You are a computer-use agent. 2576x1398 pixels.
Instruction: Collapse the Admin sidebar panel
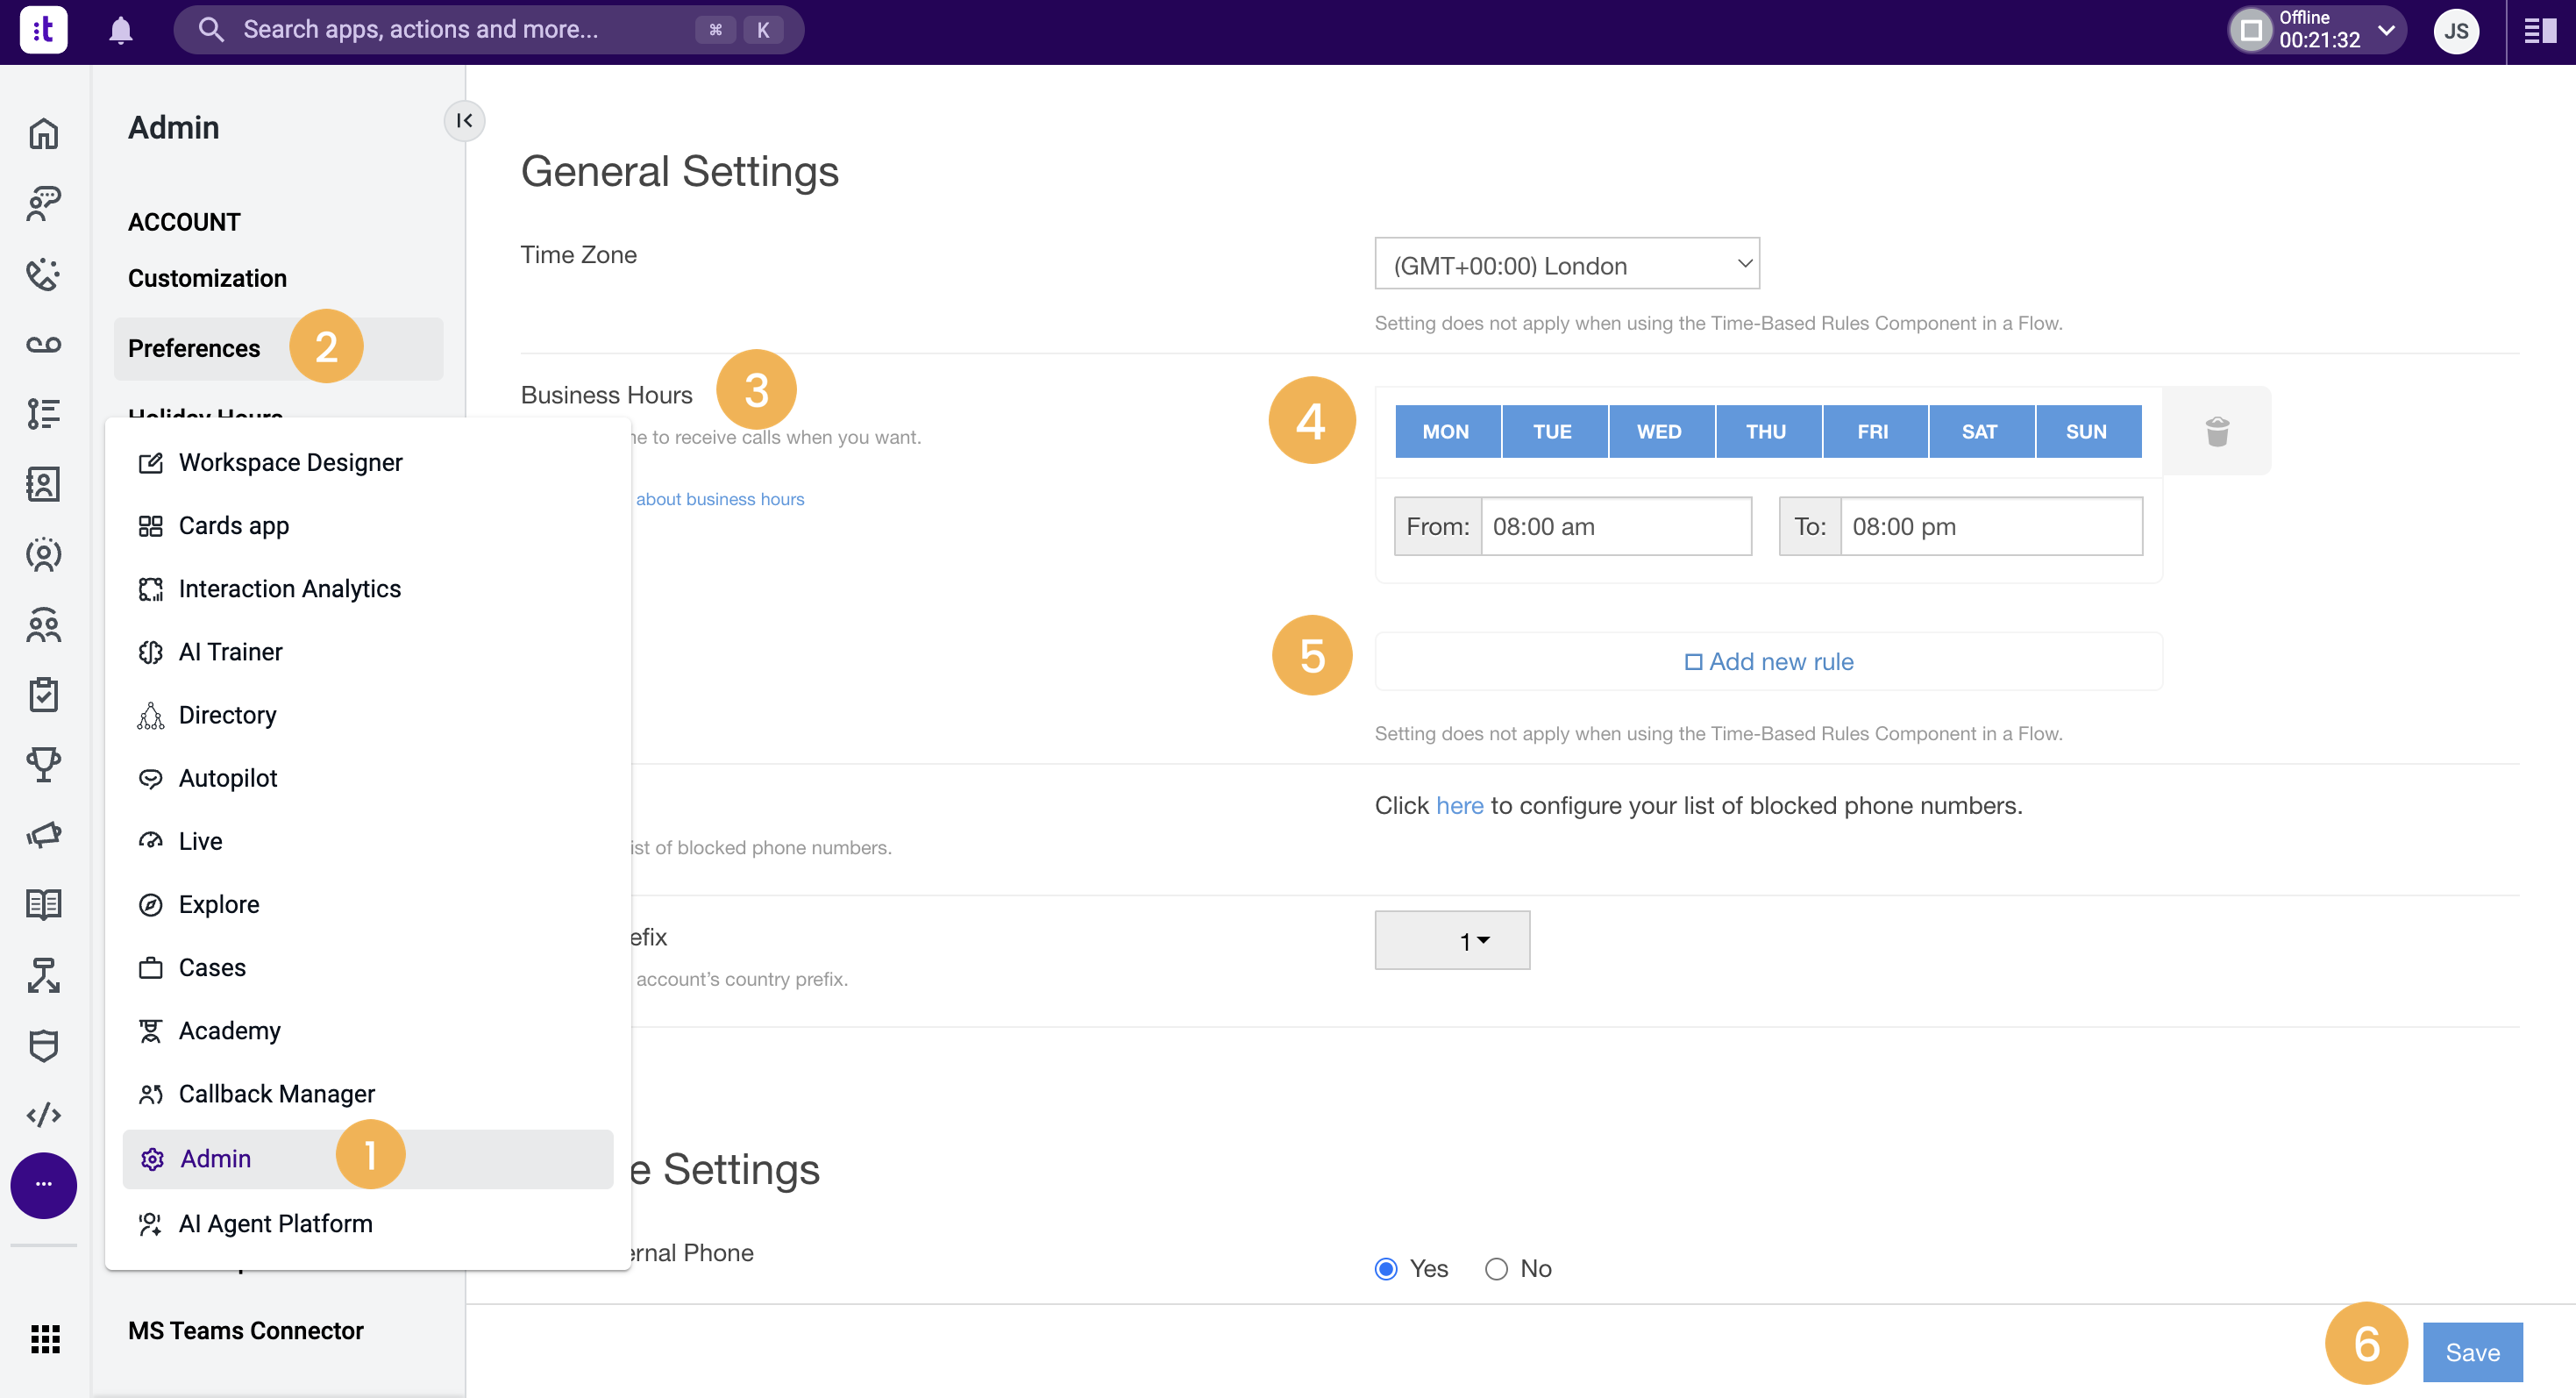464,121
